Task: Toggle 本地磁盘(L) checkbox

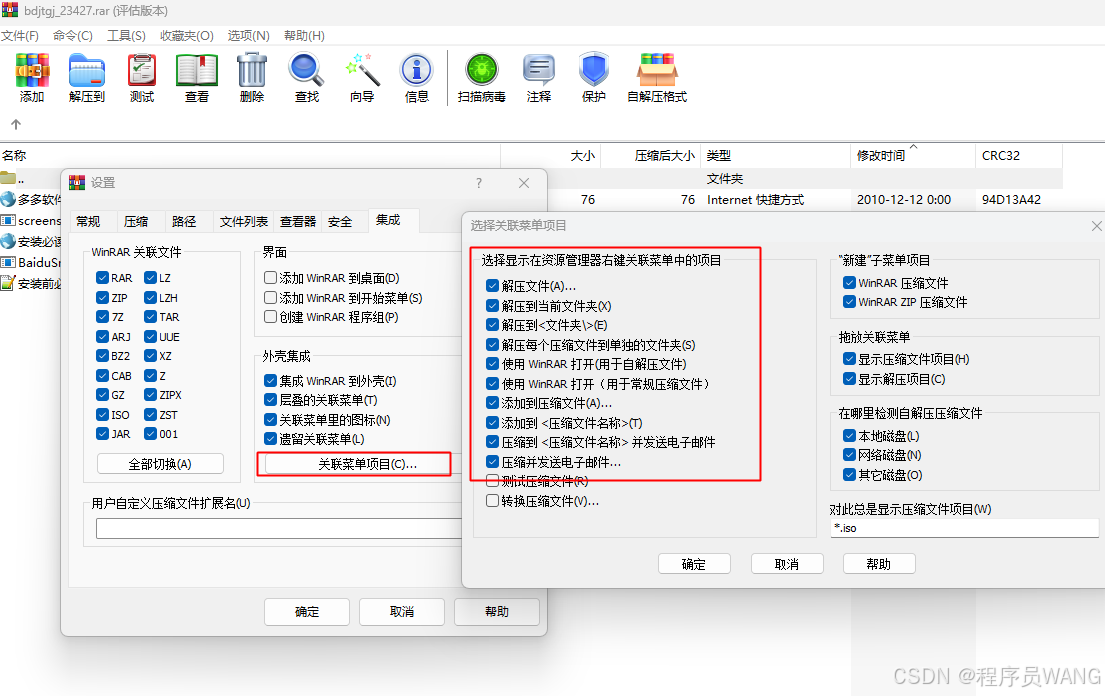Action: (849, 435)
